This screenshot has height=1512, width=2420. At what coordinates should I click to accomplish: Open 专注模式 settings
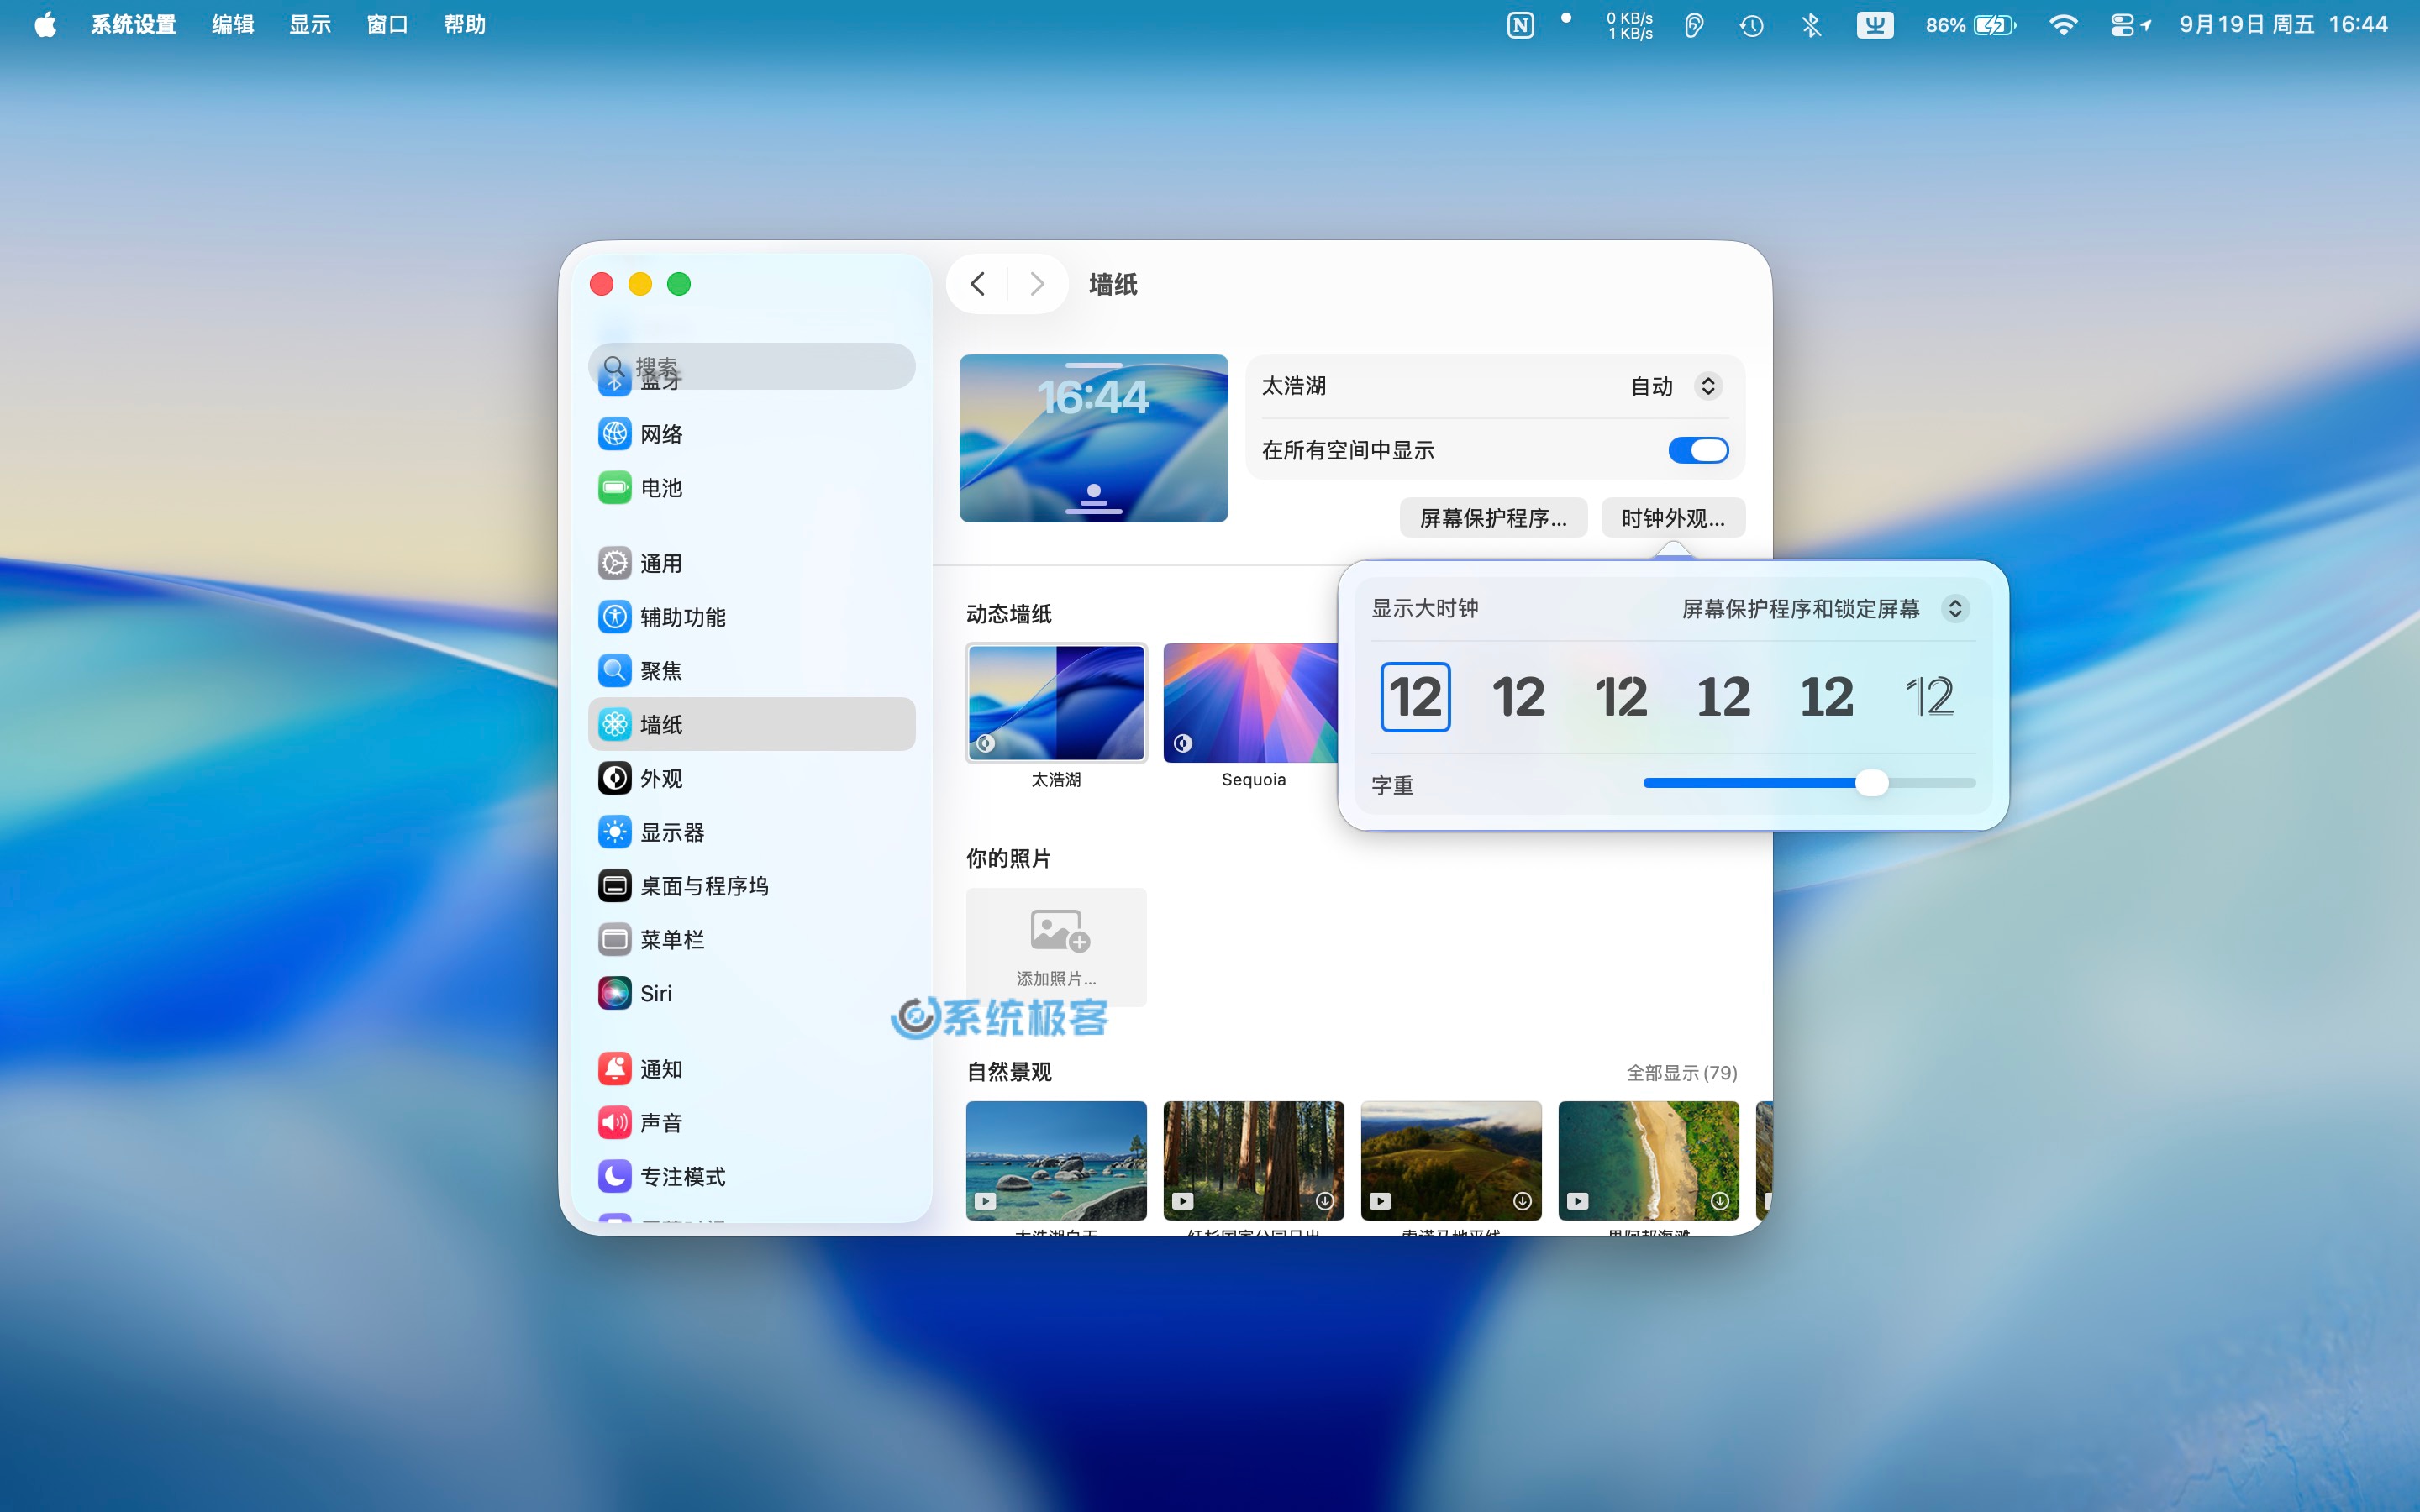tap(751, 1177)
